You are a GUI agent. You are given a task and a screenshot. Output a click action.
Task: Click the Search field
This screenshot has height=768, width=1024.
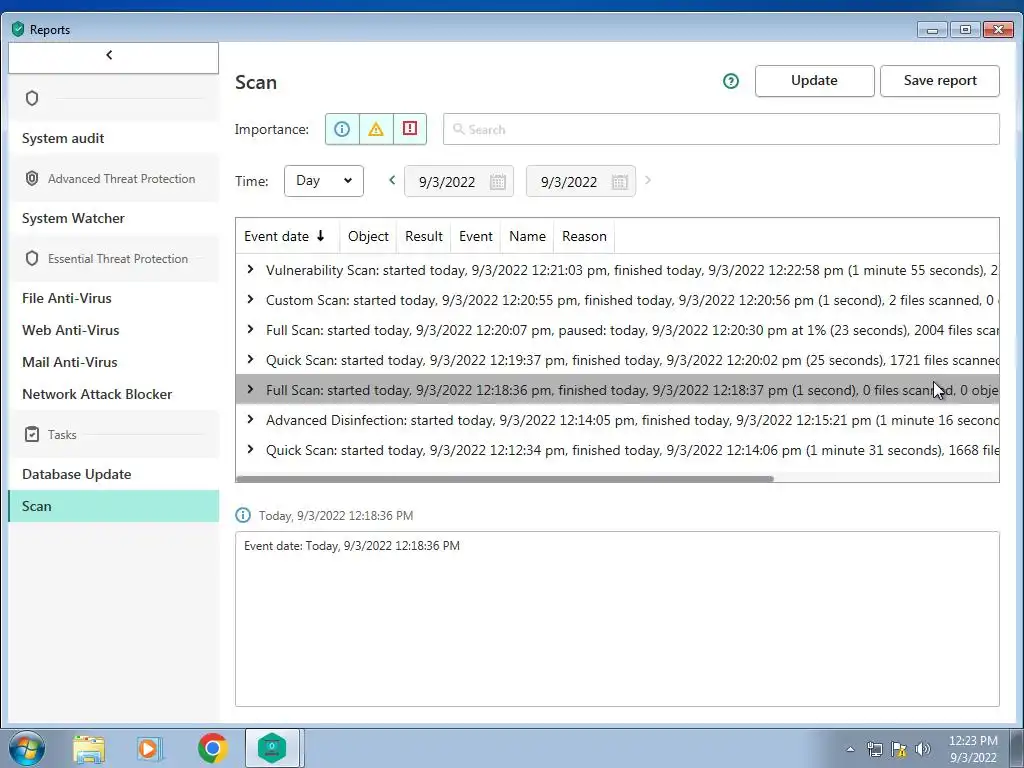click(721, 129)
